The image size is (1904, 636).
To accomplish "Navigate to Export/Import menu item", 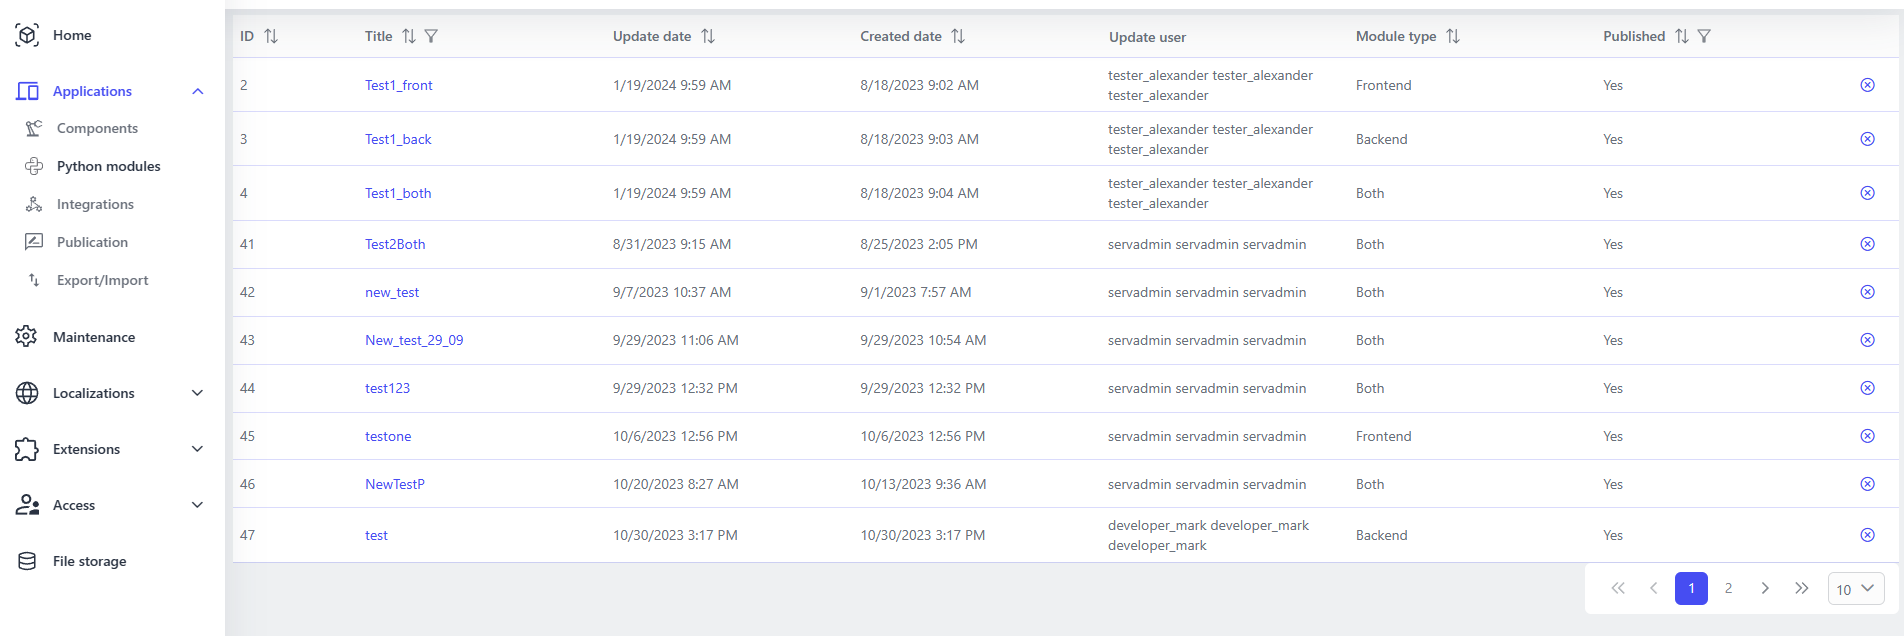I will click(102, 280).
